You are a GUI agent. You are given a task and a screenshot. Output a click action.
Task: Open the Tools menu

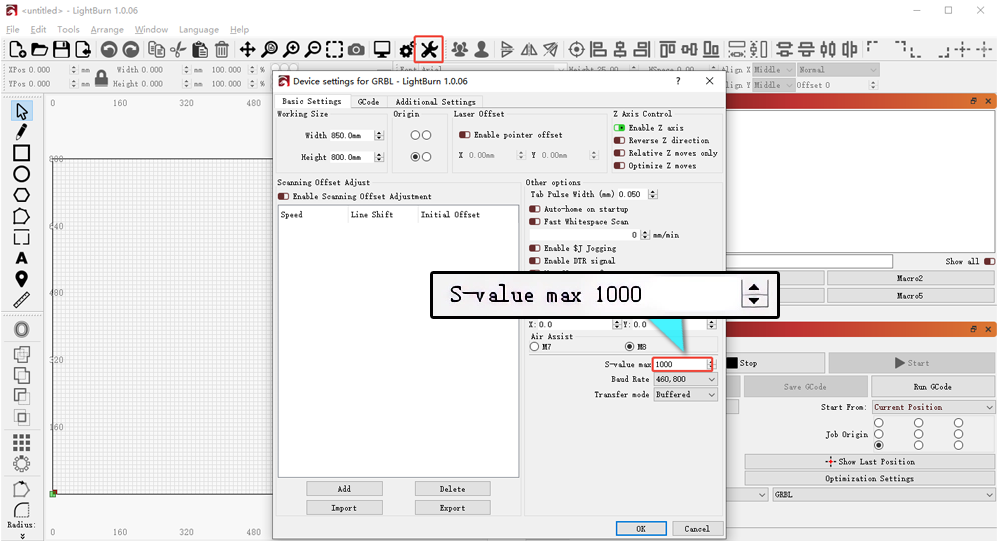pyautogui.click(x=68, y=30)
